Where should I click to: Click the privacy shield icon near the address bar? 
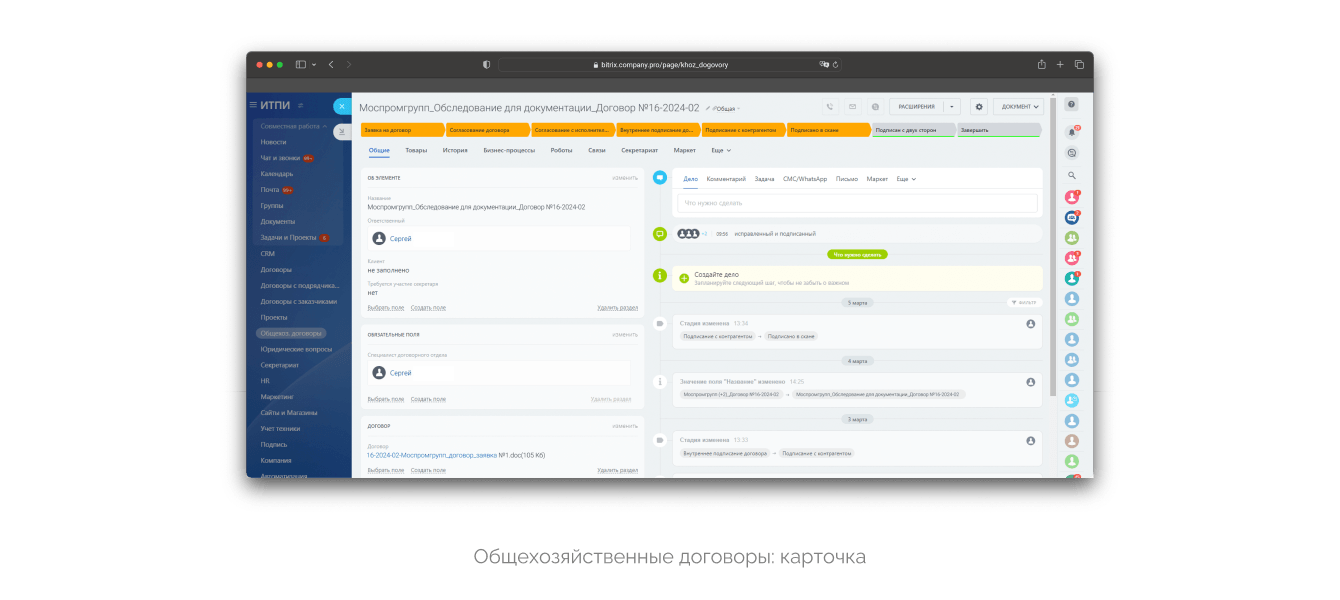487,64
